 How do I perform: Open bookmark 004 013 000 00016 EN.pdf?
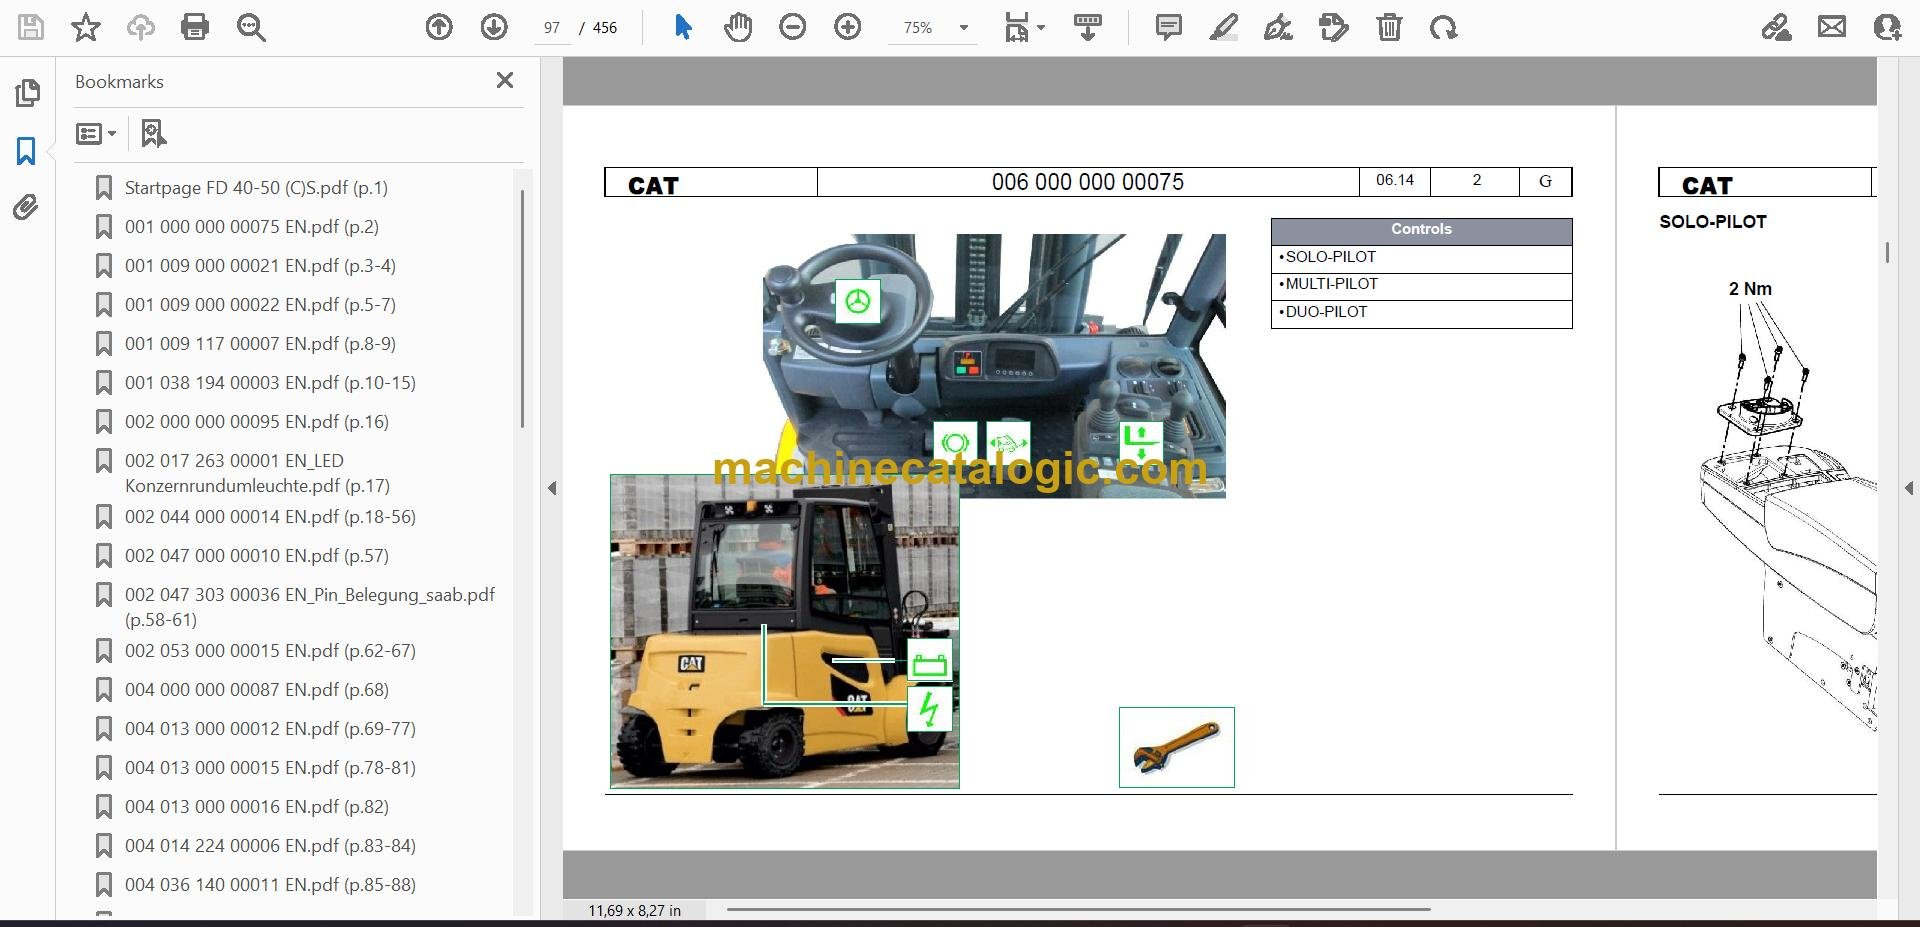(257, 807)
